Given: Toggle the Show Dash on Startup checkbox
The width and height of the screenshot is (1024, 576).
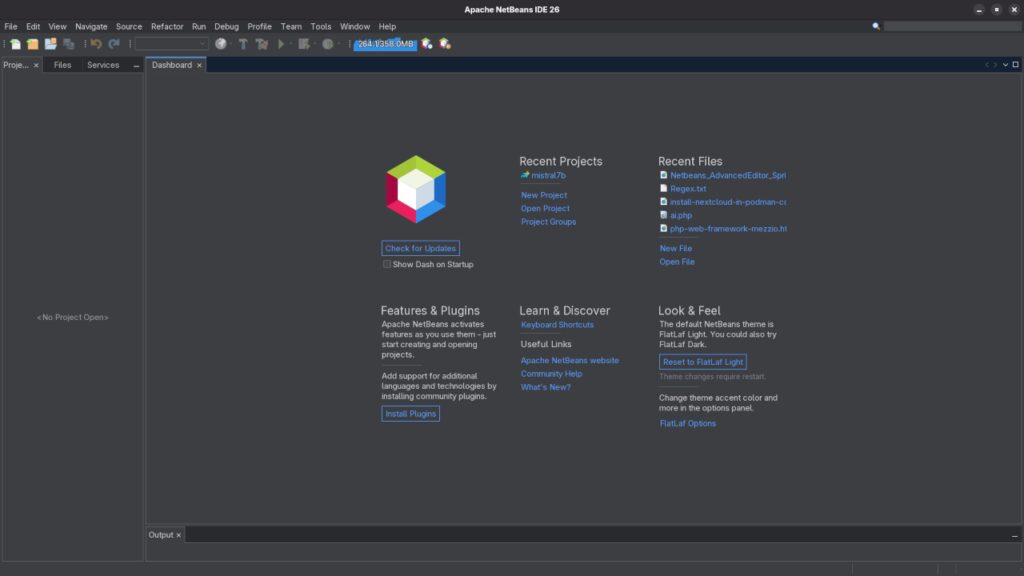Looking at the screenshot, I should click(x=387, y=263).
